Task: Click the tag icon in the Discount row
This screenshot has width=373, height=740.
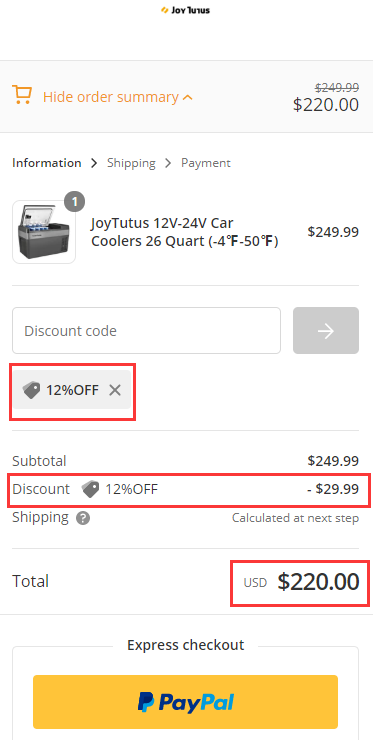Action: point(90,489)
